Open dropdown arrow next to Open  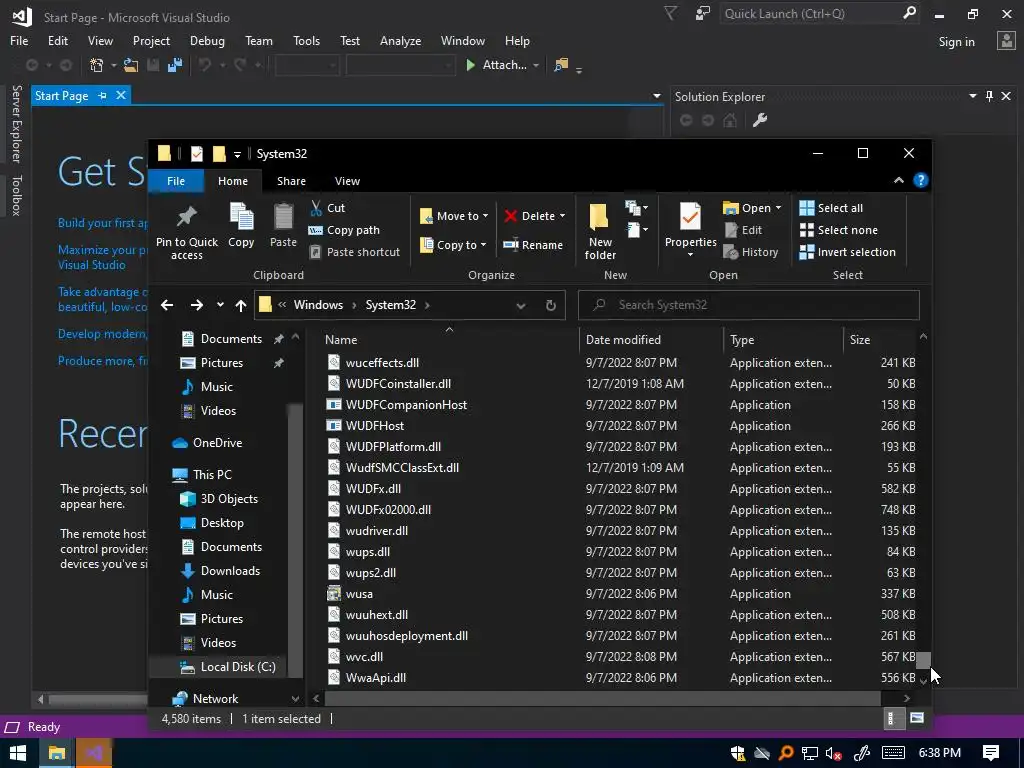click(778, 208)
